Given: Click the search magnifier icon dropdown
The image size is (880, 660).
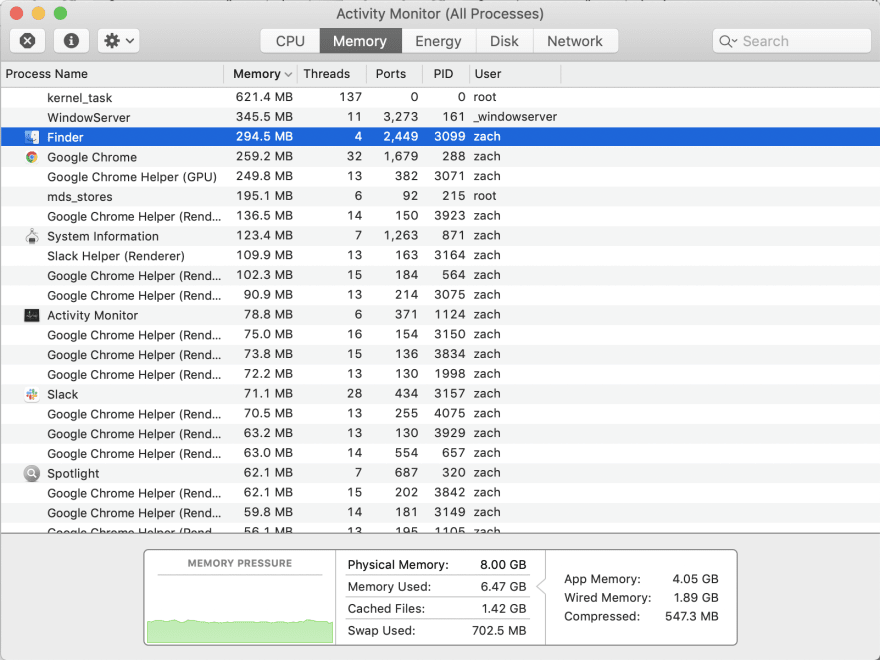Looking at the screenshot, I should [728, 42].
